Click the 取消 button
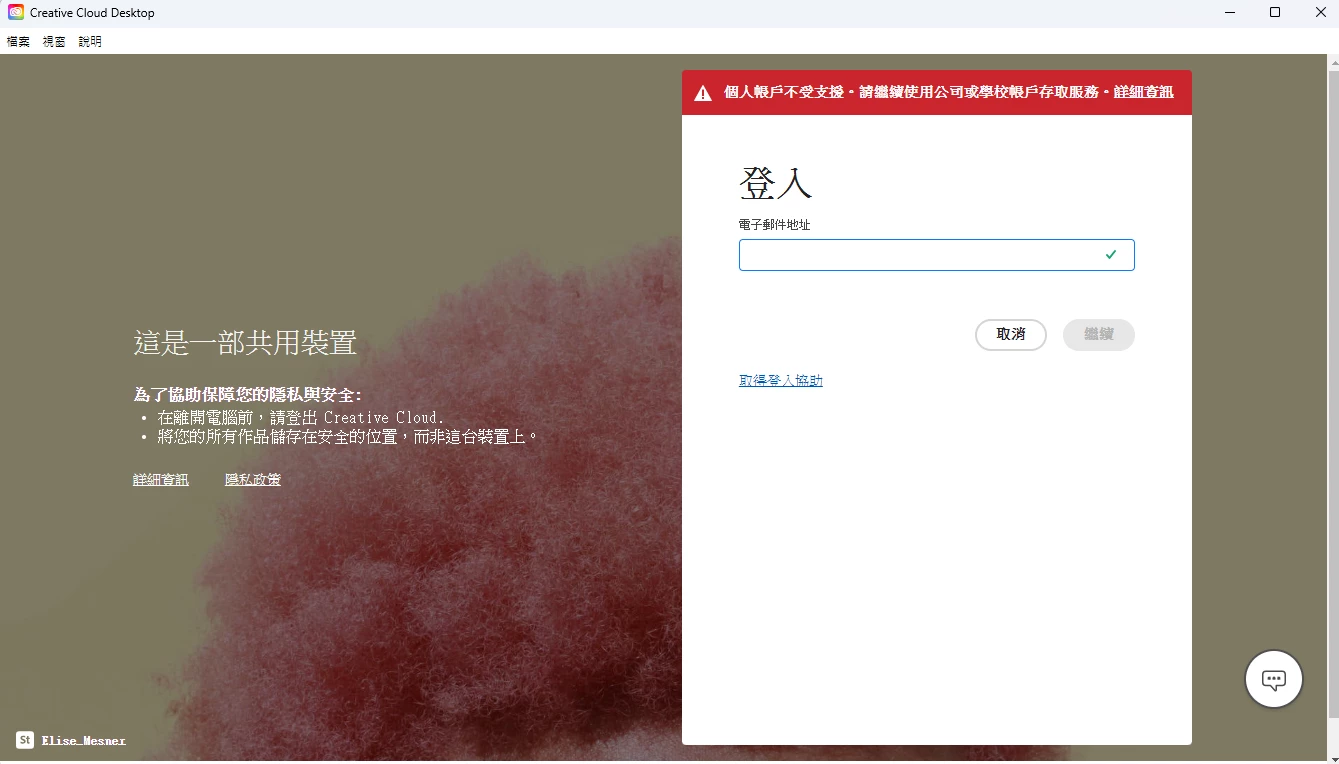1339x764 pixels. point(1011,335)
